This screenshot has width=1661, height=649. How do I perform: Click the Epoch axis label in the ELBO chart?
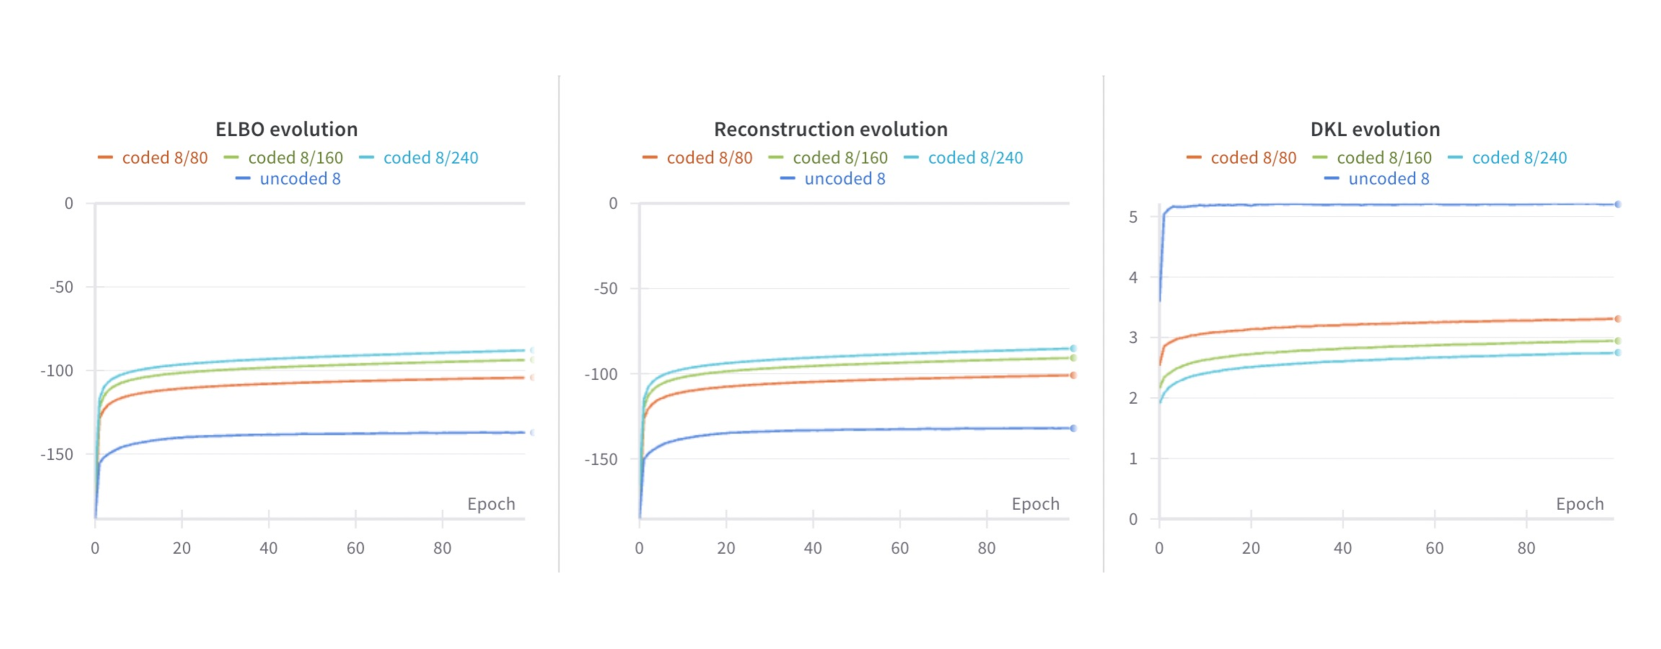point(491,504)
